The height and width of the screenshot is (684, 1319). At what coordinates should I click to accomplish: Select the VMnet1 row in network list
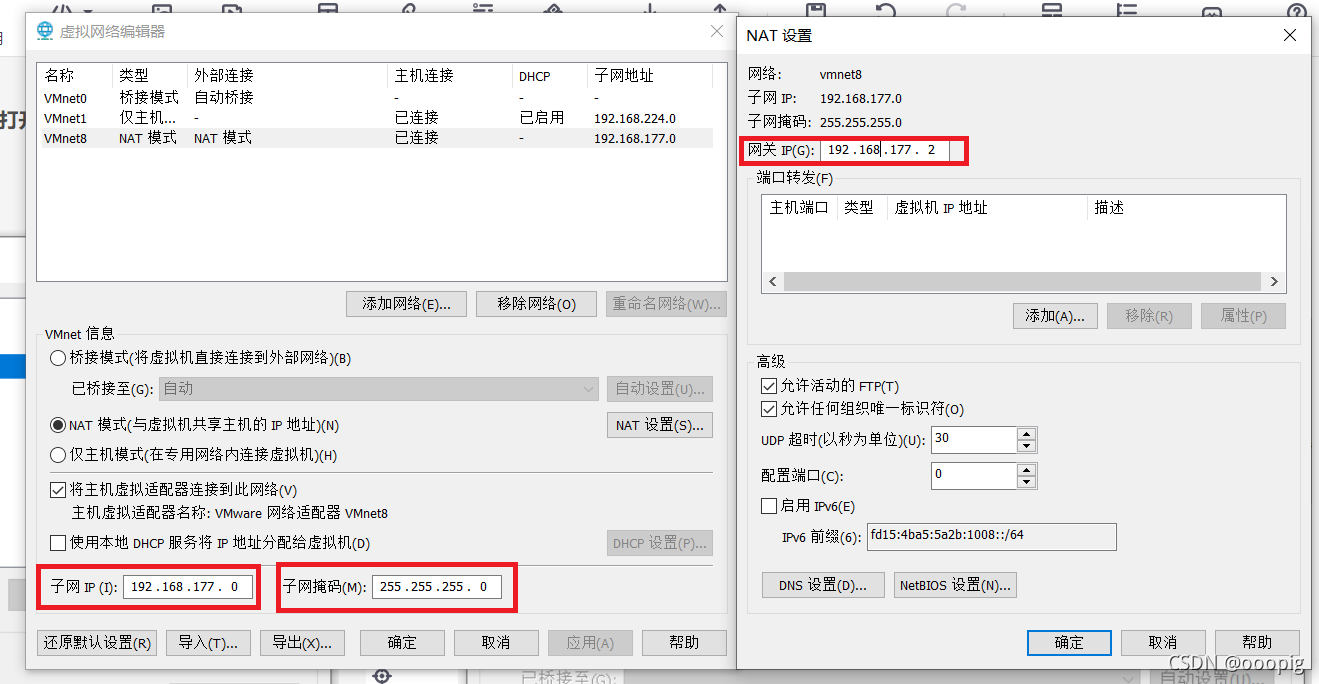click(x=375, y=118)
